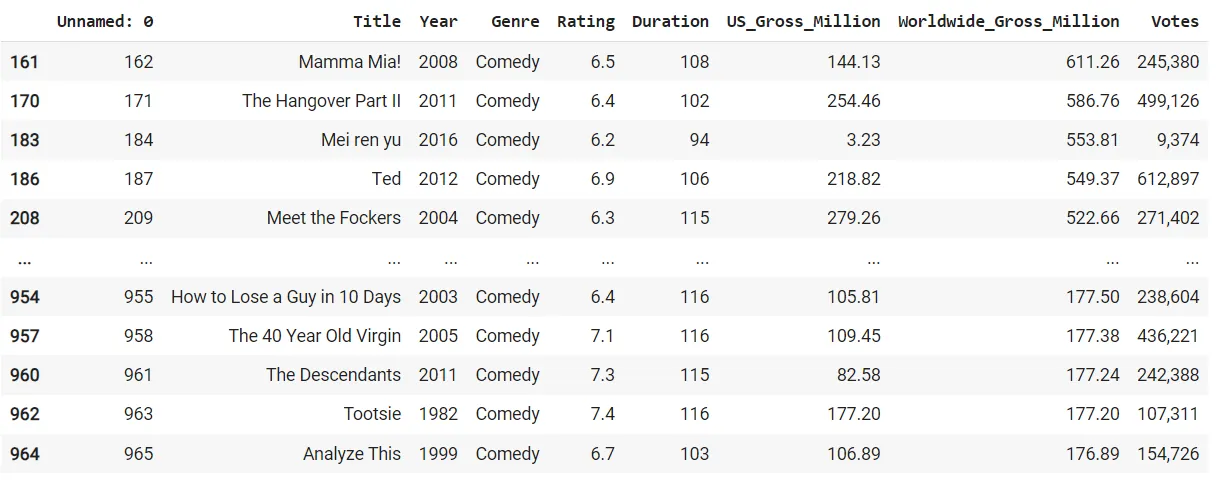This screenshot has width=1216, height=480.
Task: Select The 40 Year Old Virgin cell
Action: click(314, 336)
